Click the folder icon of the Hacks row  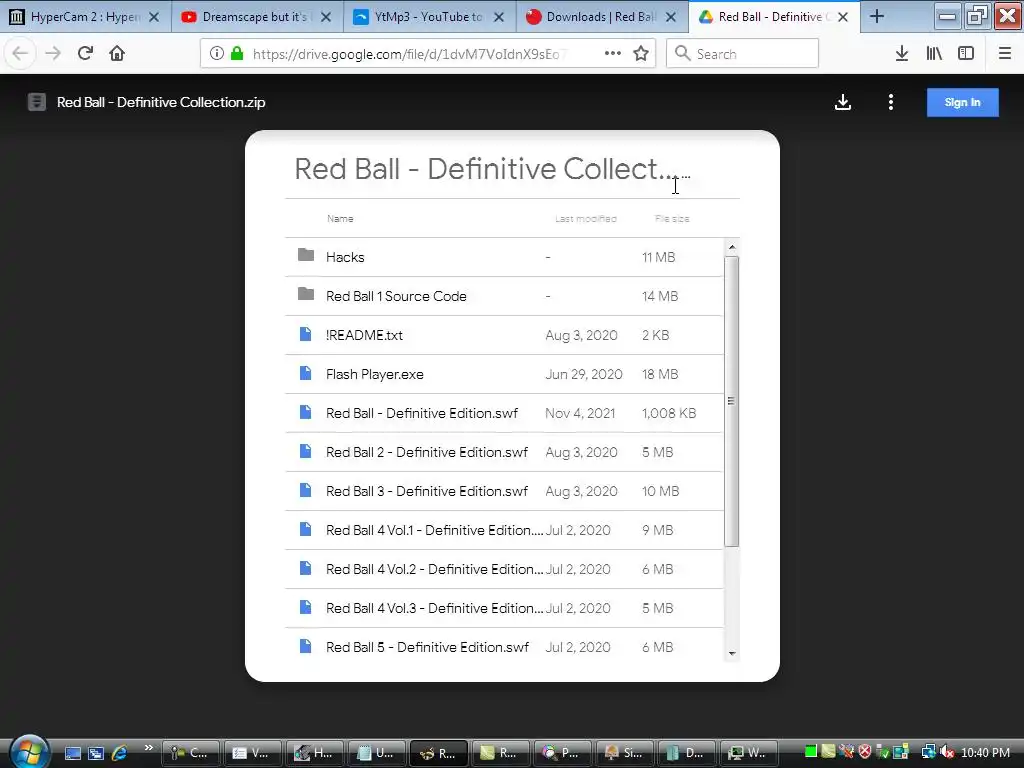click(306, 255)
